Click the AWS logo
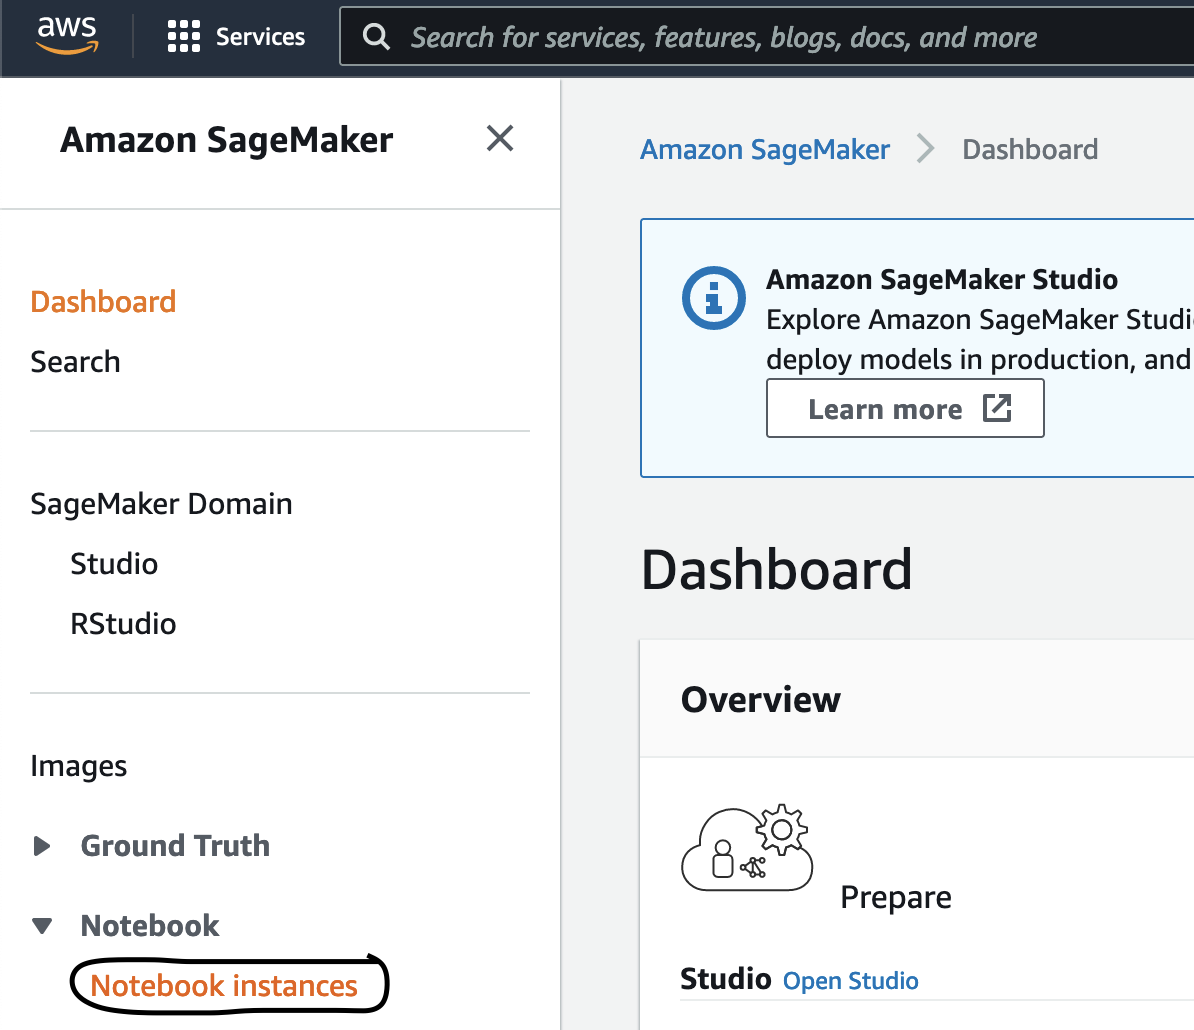The image size is (1194, 1030). 67,35
